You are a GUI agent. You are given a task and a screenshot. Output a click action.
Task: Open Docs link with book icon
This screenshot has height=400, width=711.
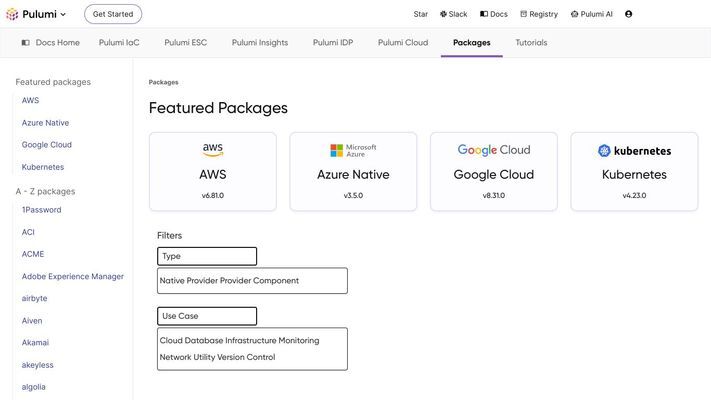(494, 14)
